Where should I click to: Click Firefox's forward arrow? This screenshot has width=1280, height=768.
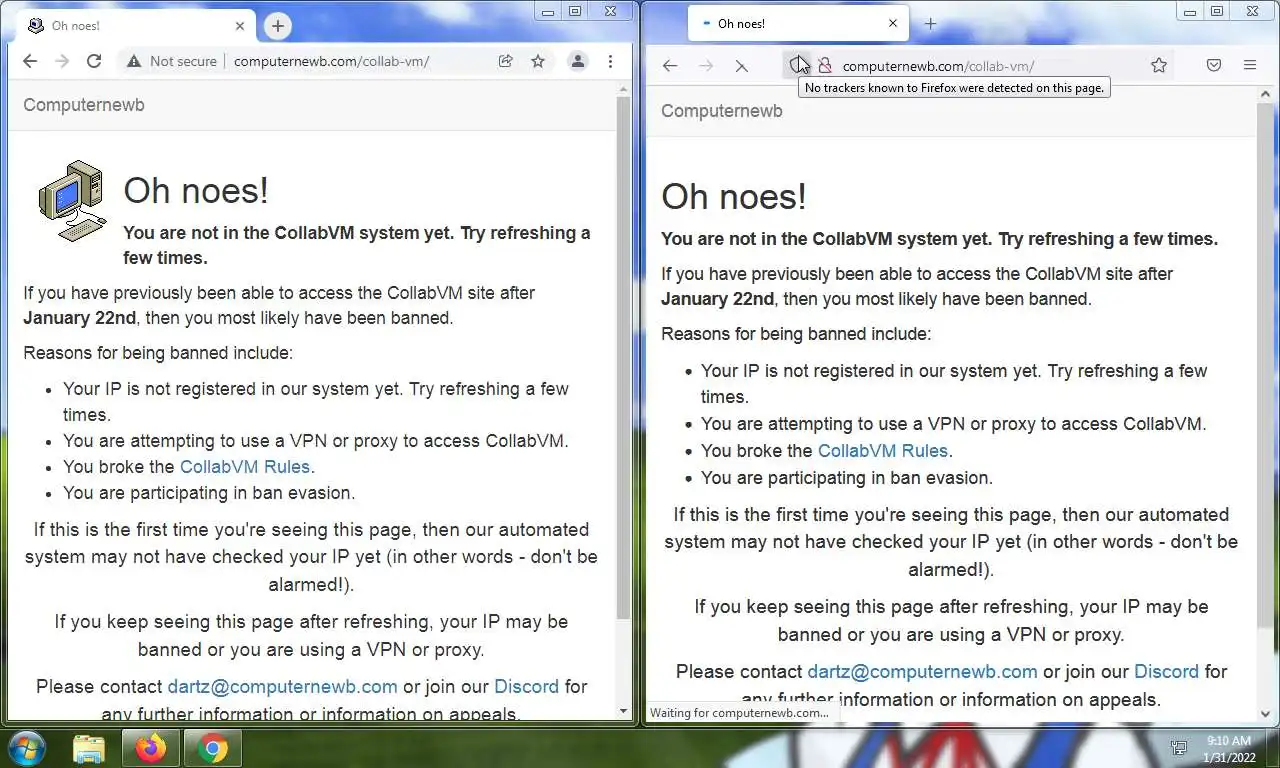click(x=706, y=66)
